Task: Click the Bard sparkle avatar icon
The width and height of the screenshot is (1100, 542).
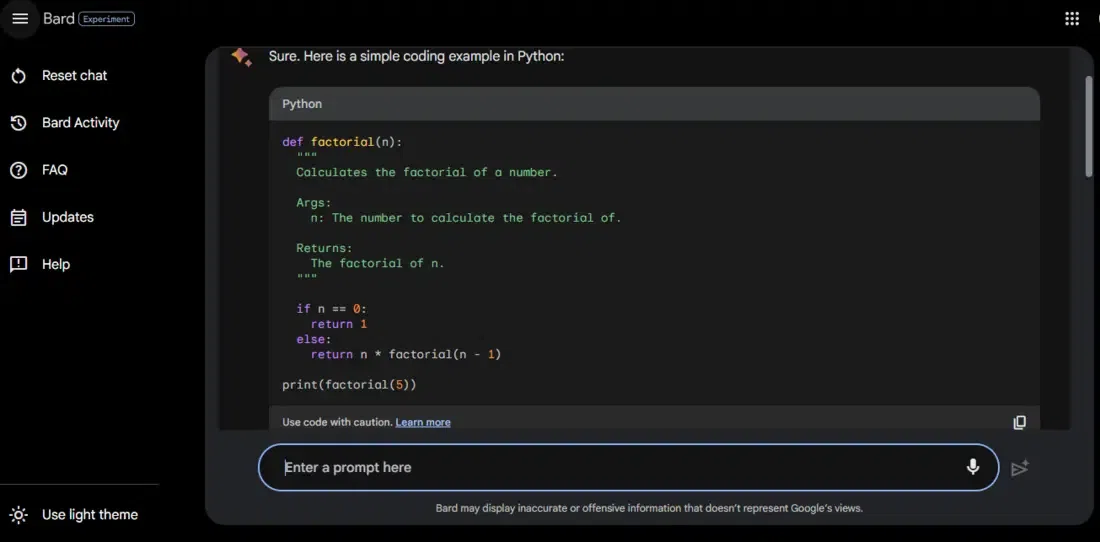Action: (x=241, y=57)
